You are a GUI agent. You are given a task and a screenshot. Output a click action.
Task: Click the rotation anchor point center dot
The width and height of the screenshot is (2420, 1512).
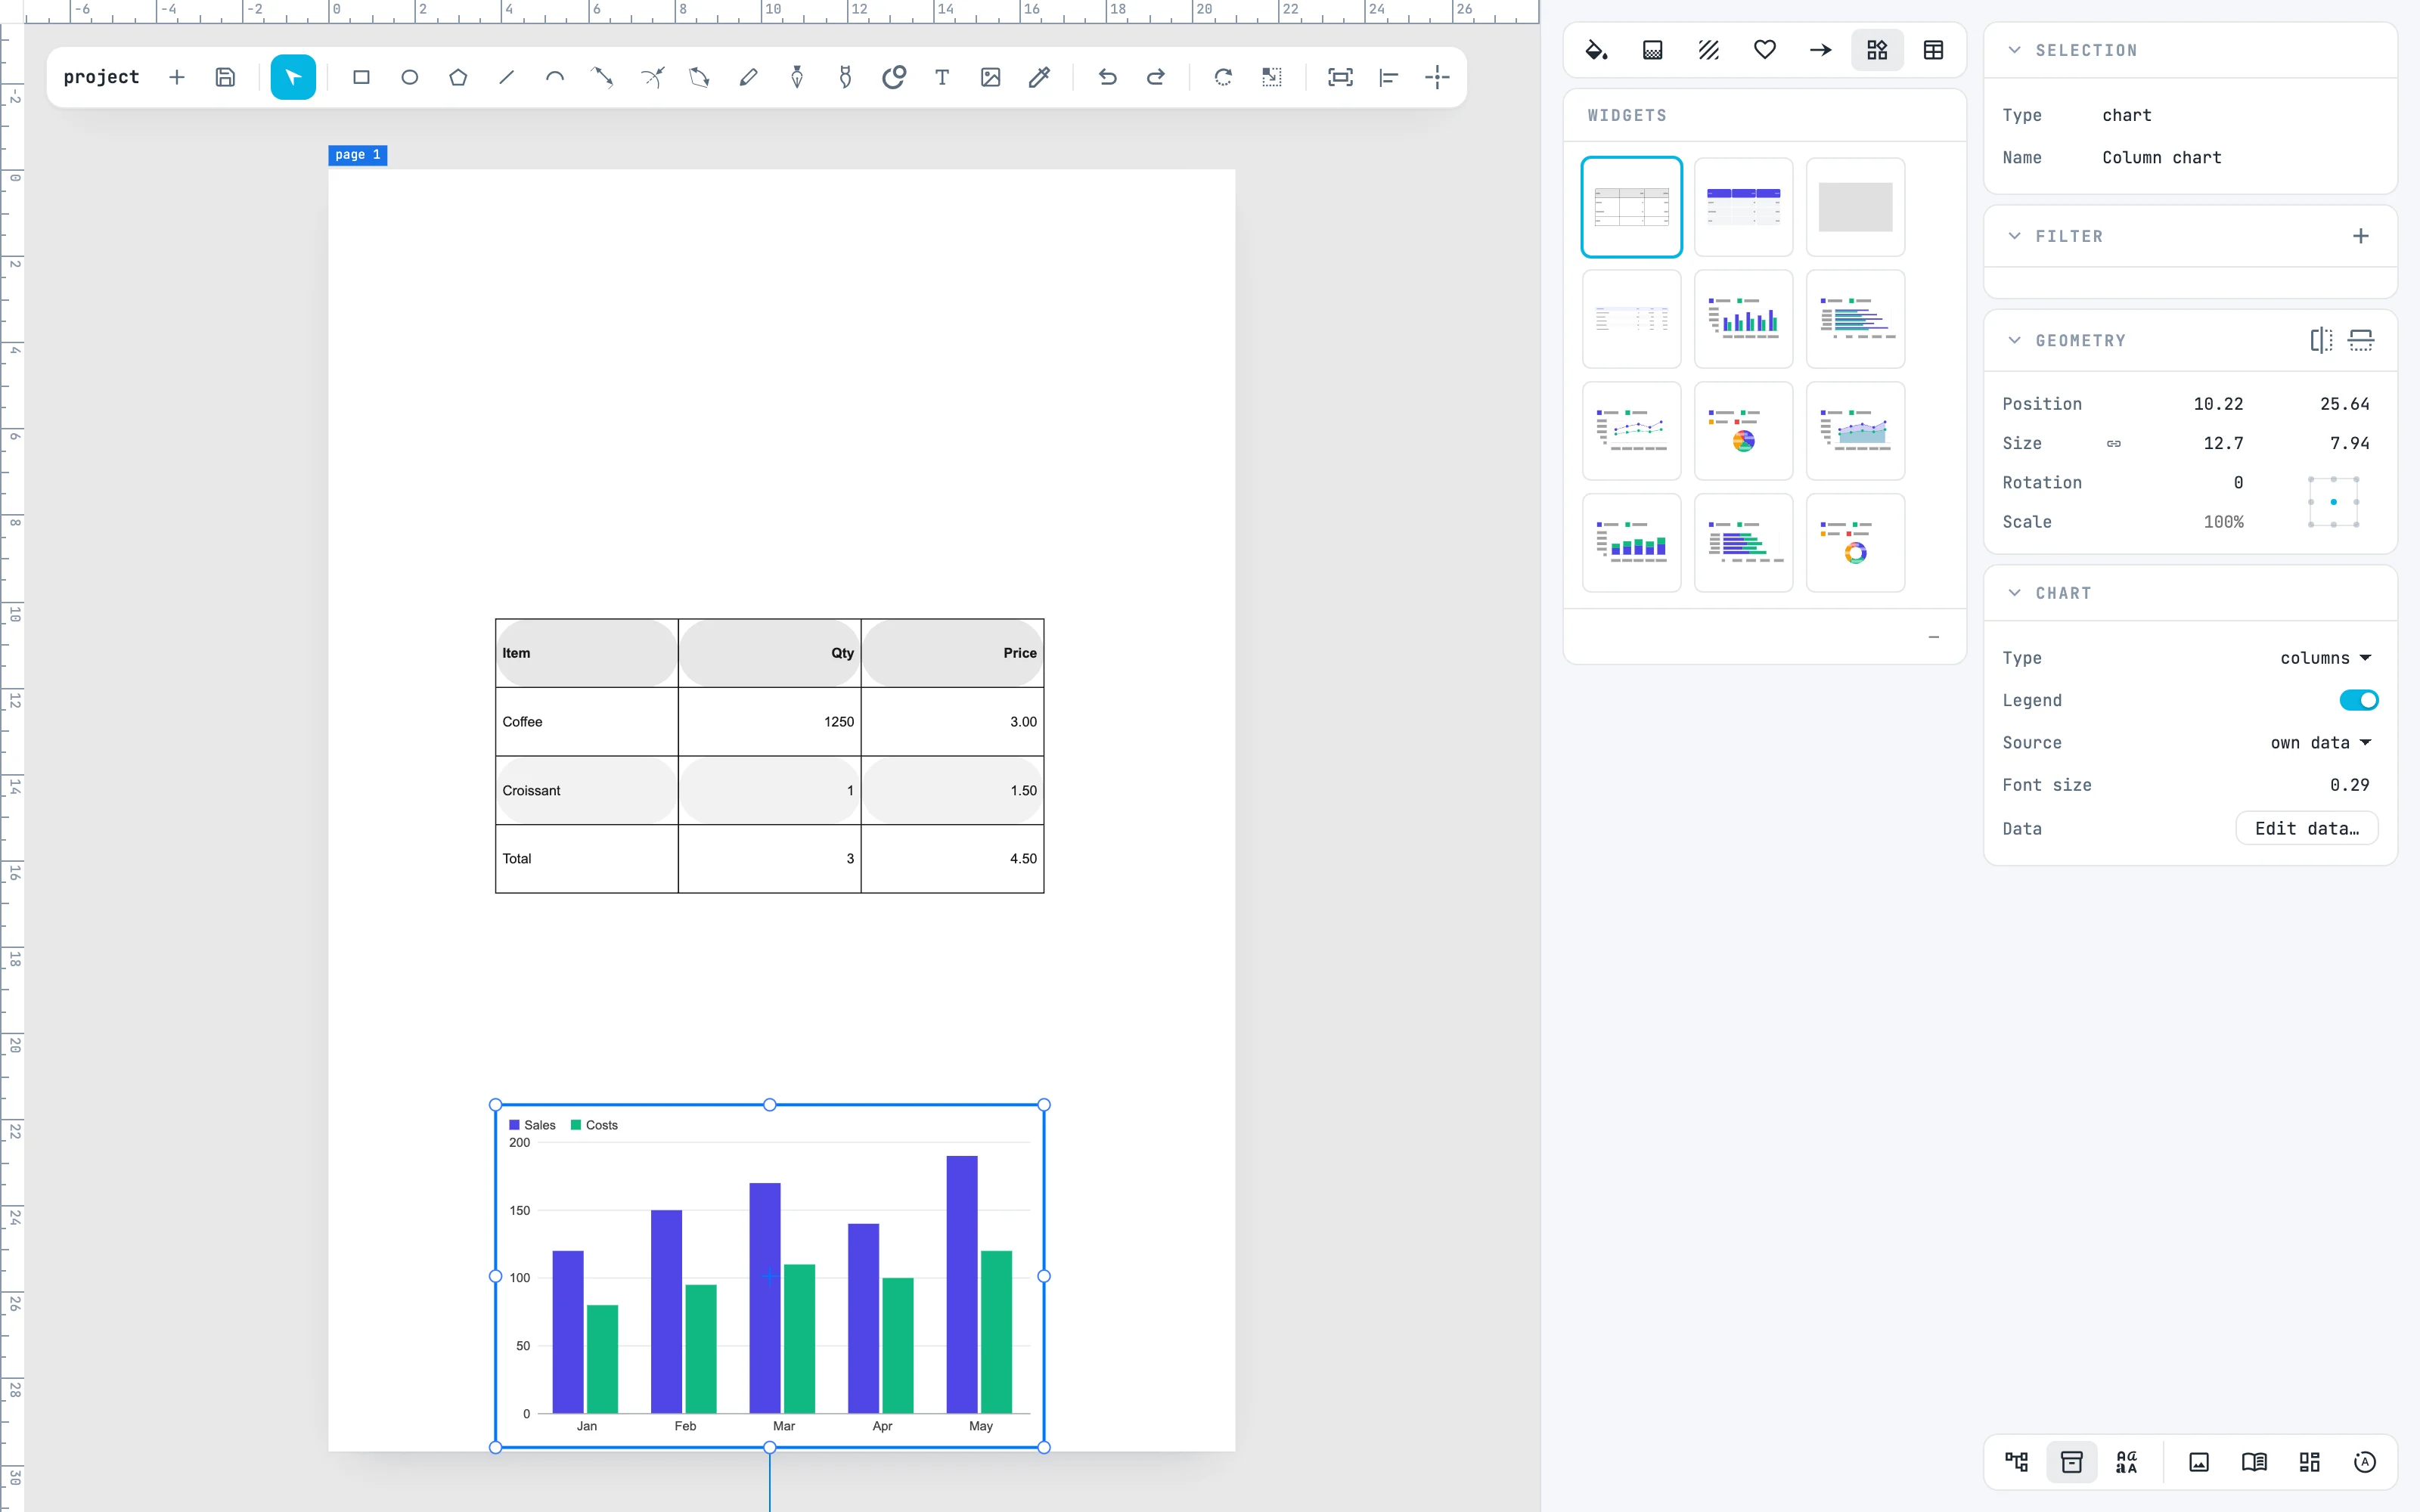(2334, 502)
